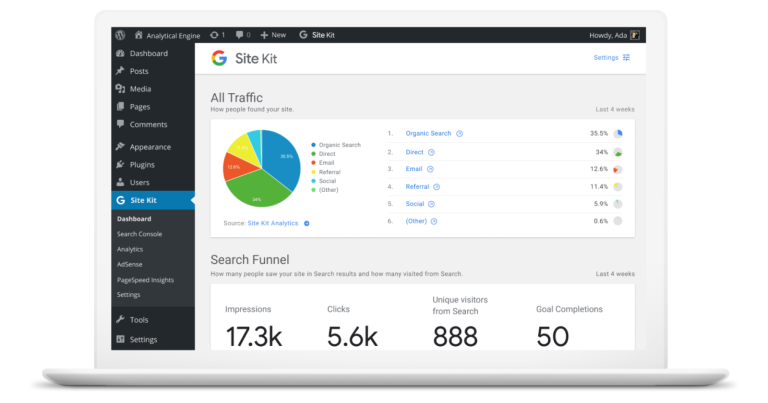Click the WordPress logo in the admin bar

[120, 35]
